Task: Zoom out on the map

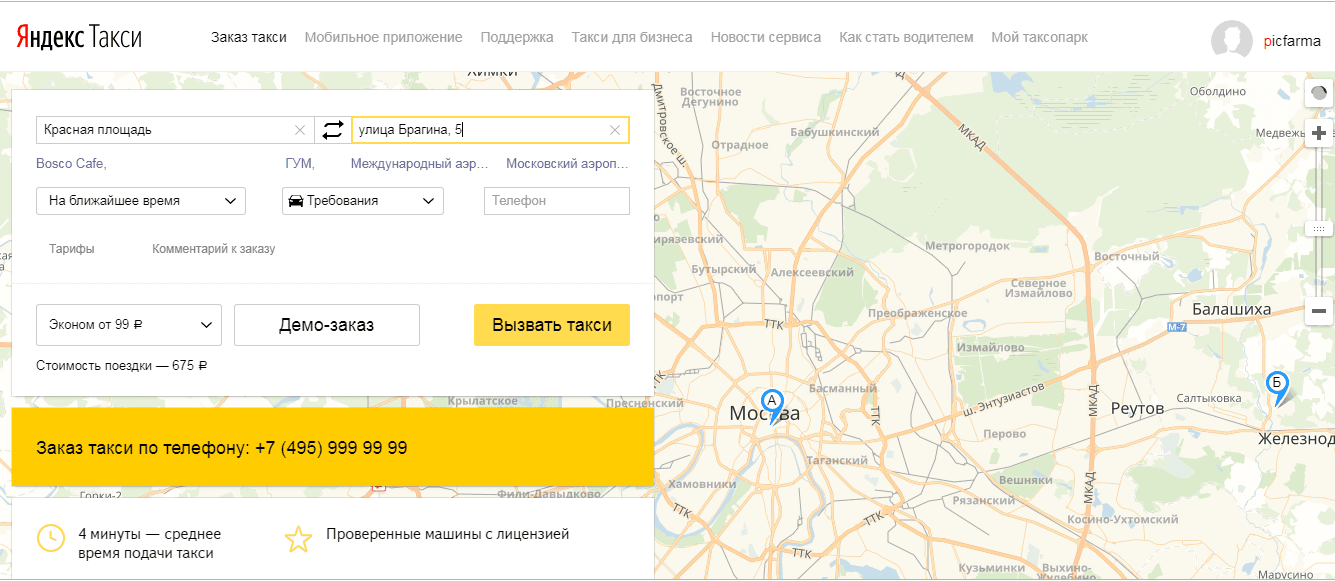Action: pyautogui.click(x=1319, y=311)
